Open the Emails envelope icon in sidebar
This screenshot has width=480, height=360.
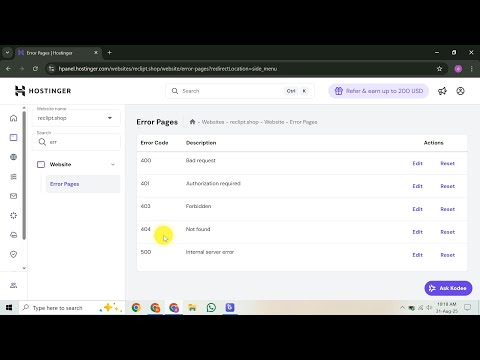[13, 196]
